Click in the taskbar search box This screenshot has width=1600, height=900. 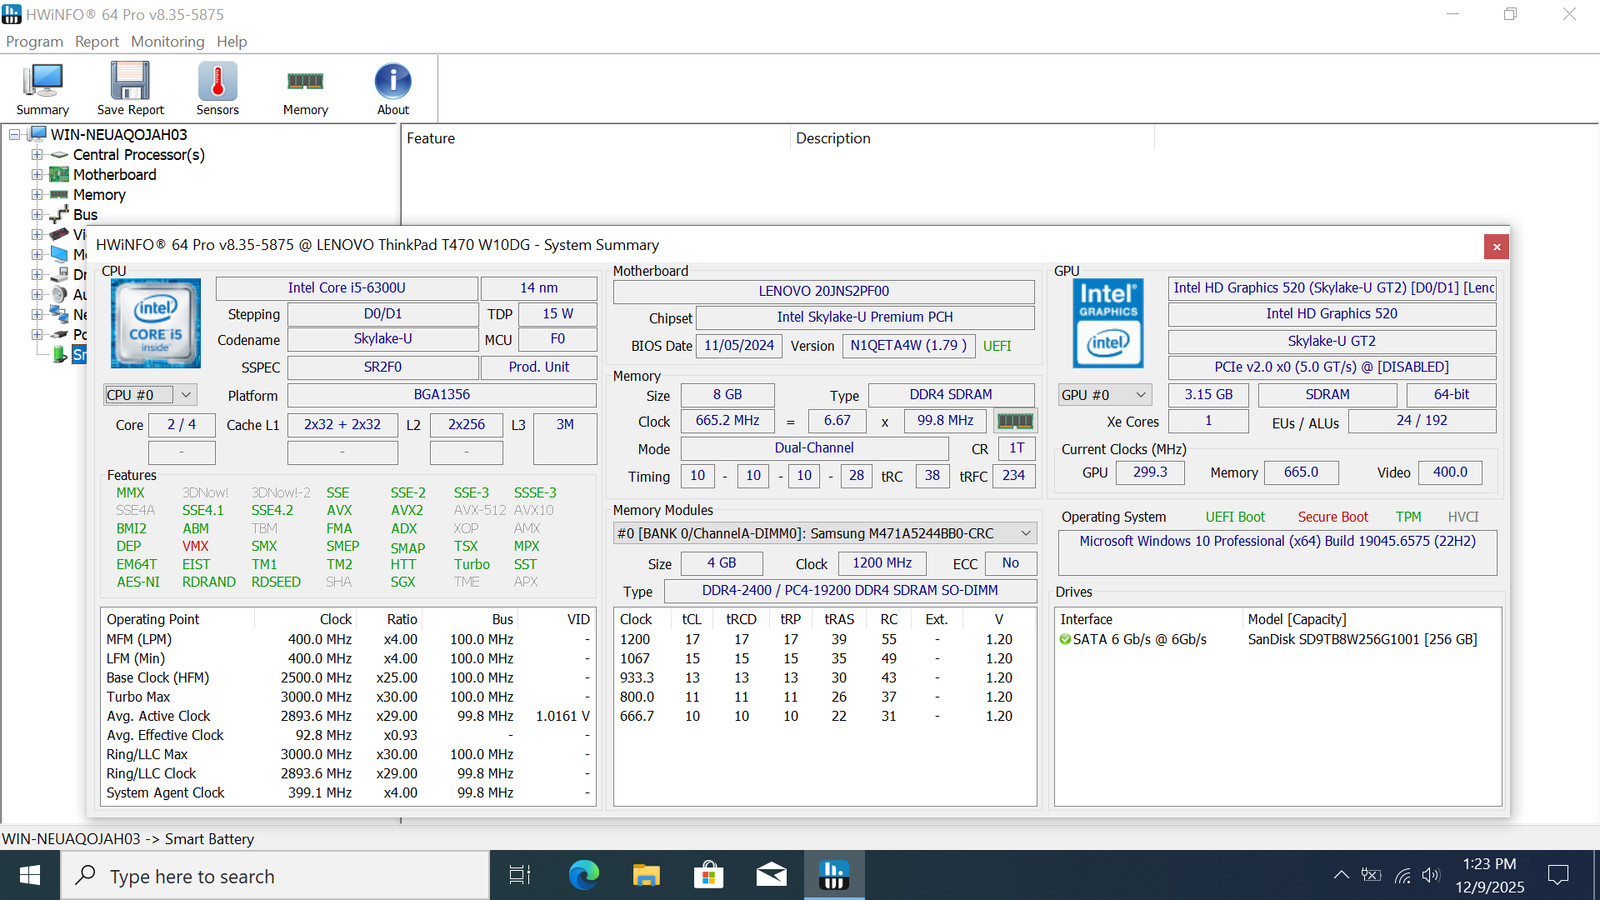click(x=275, y=876)
